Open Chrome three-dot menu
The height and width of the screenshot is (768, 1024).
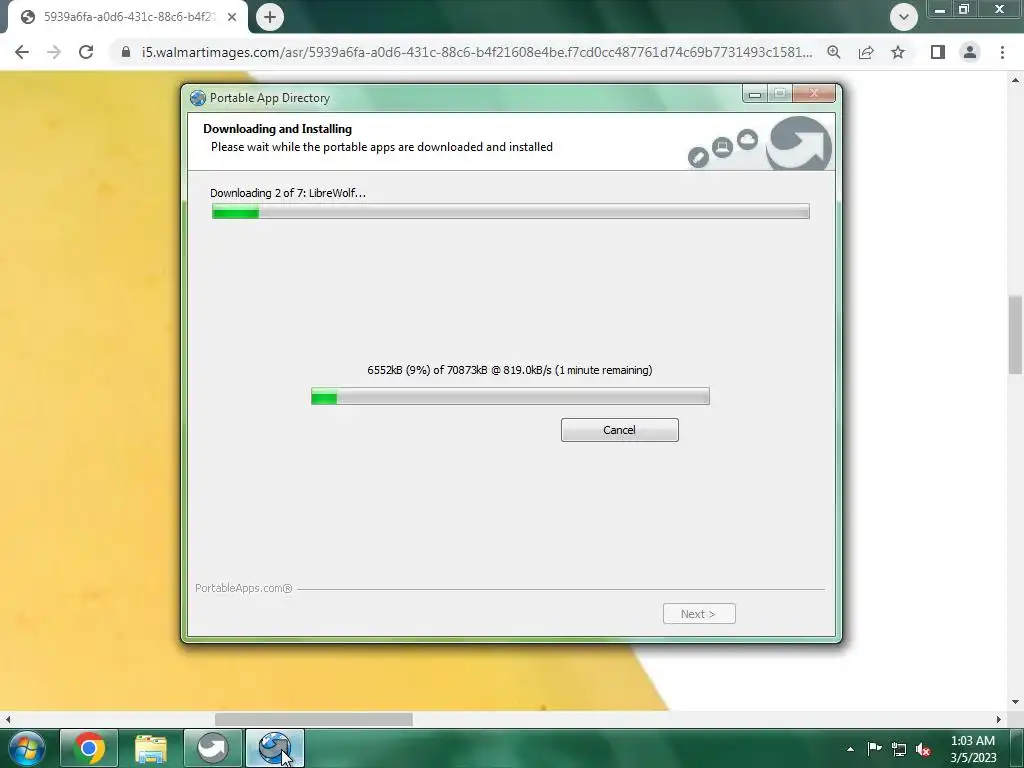click(x=1002, y=52)
